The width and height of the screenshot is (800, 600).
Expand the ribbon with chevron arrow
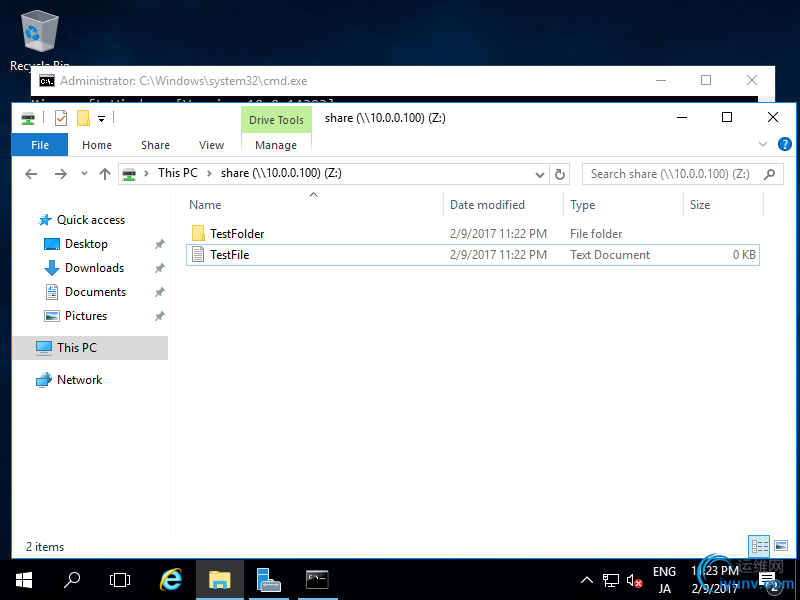763,144
